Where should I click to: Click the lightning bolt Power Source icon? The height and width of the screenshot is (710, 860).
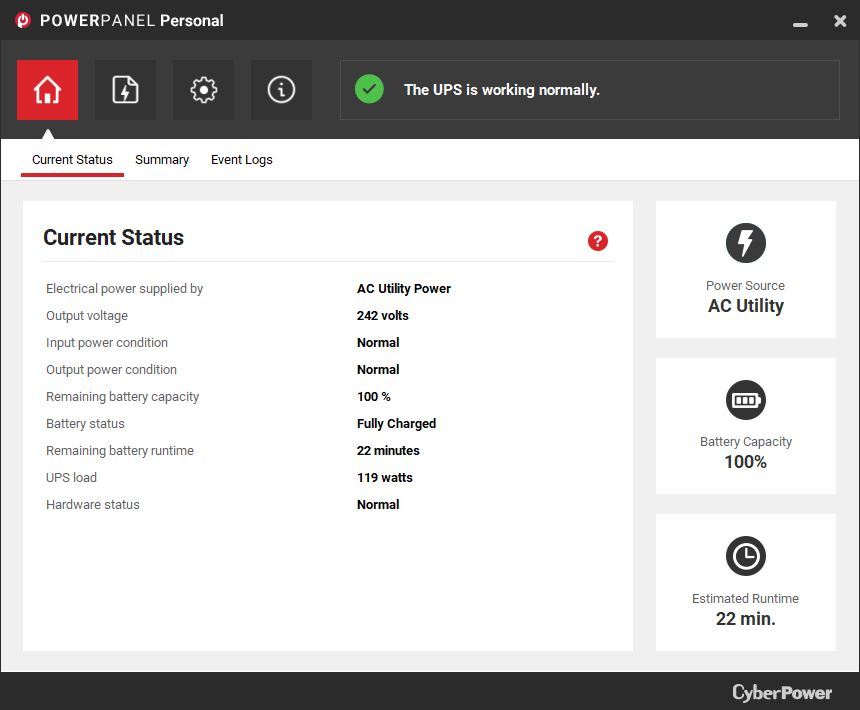745,243
